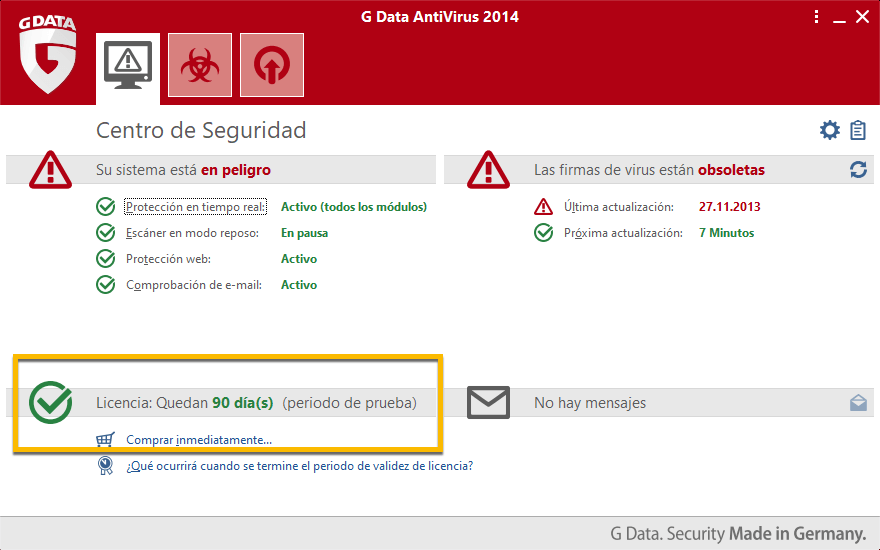Switch to the virus protection biohazard tab
Viewport: 880px width, 550px height.
[200, 65]
